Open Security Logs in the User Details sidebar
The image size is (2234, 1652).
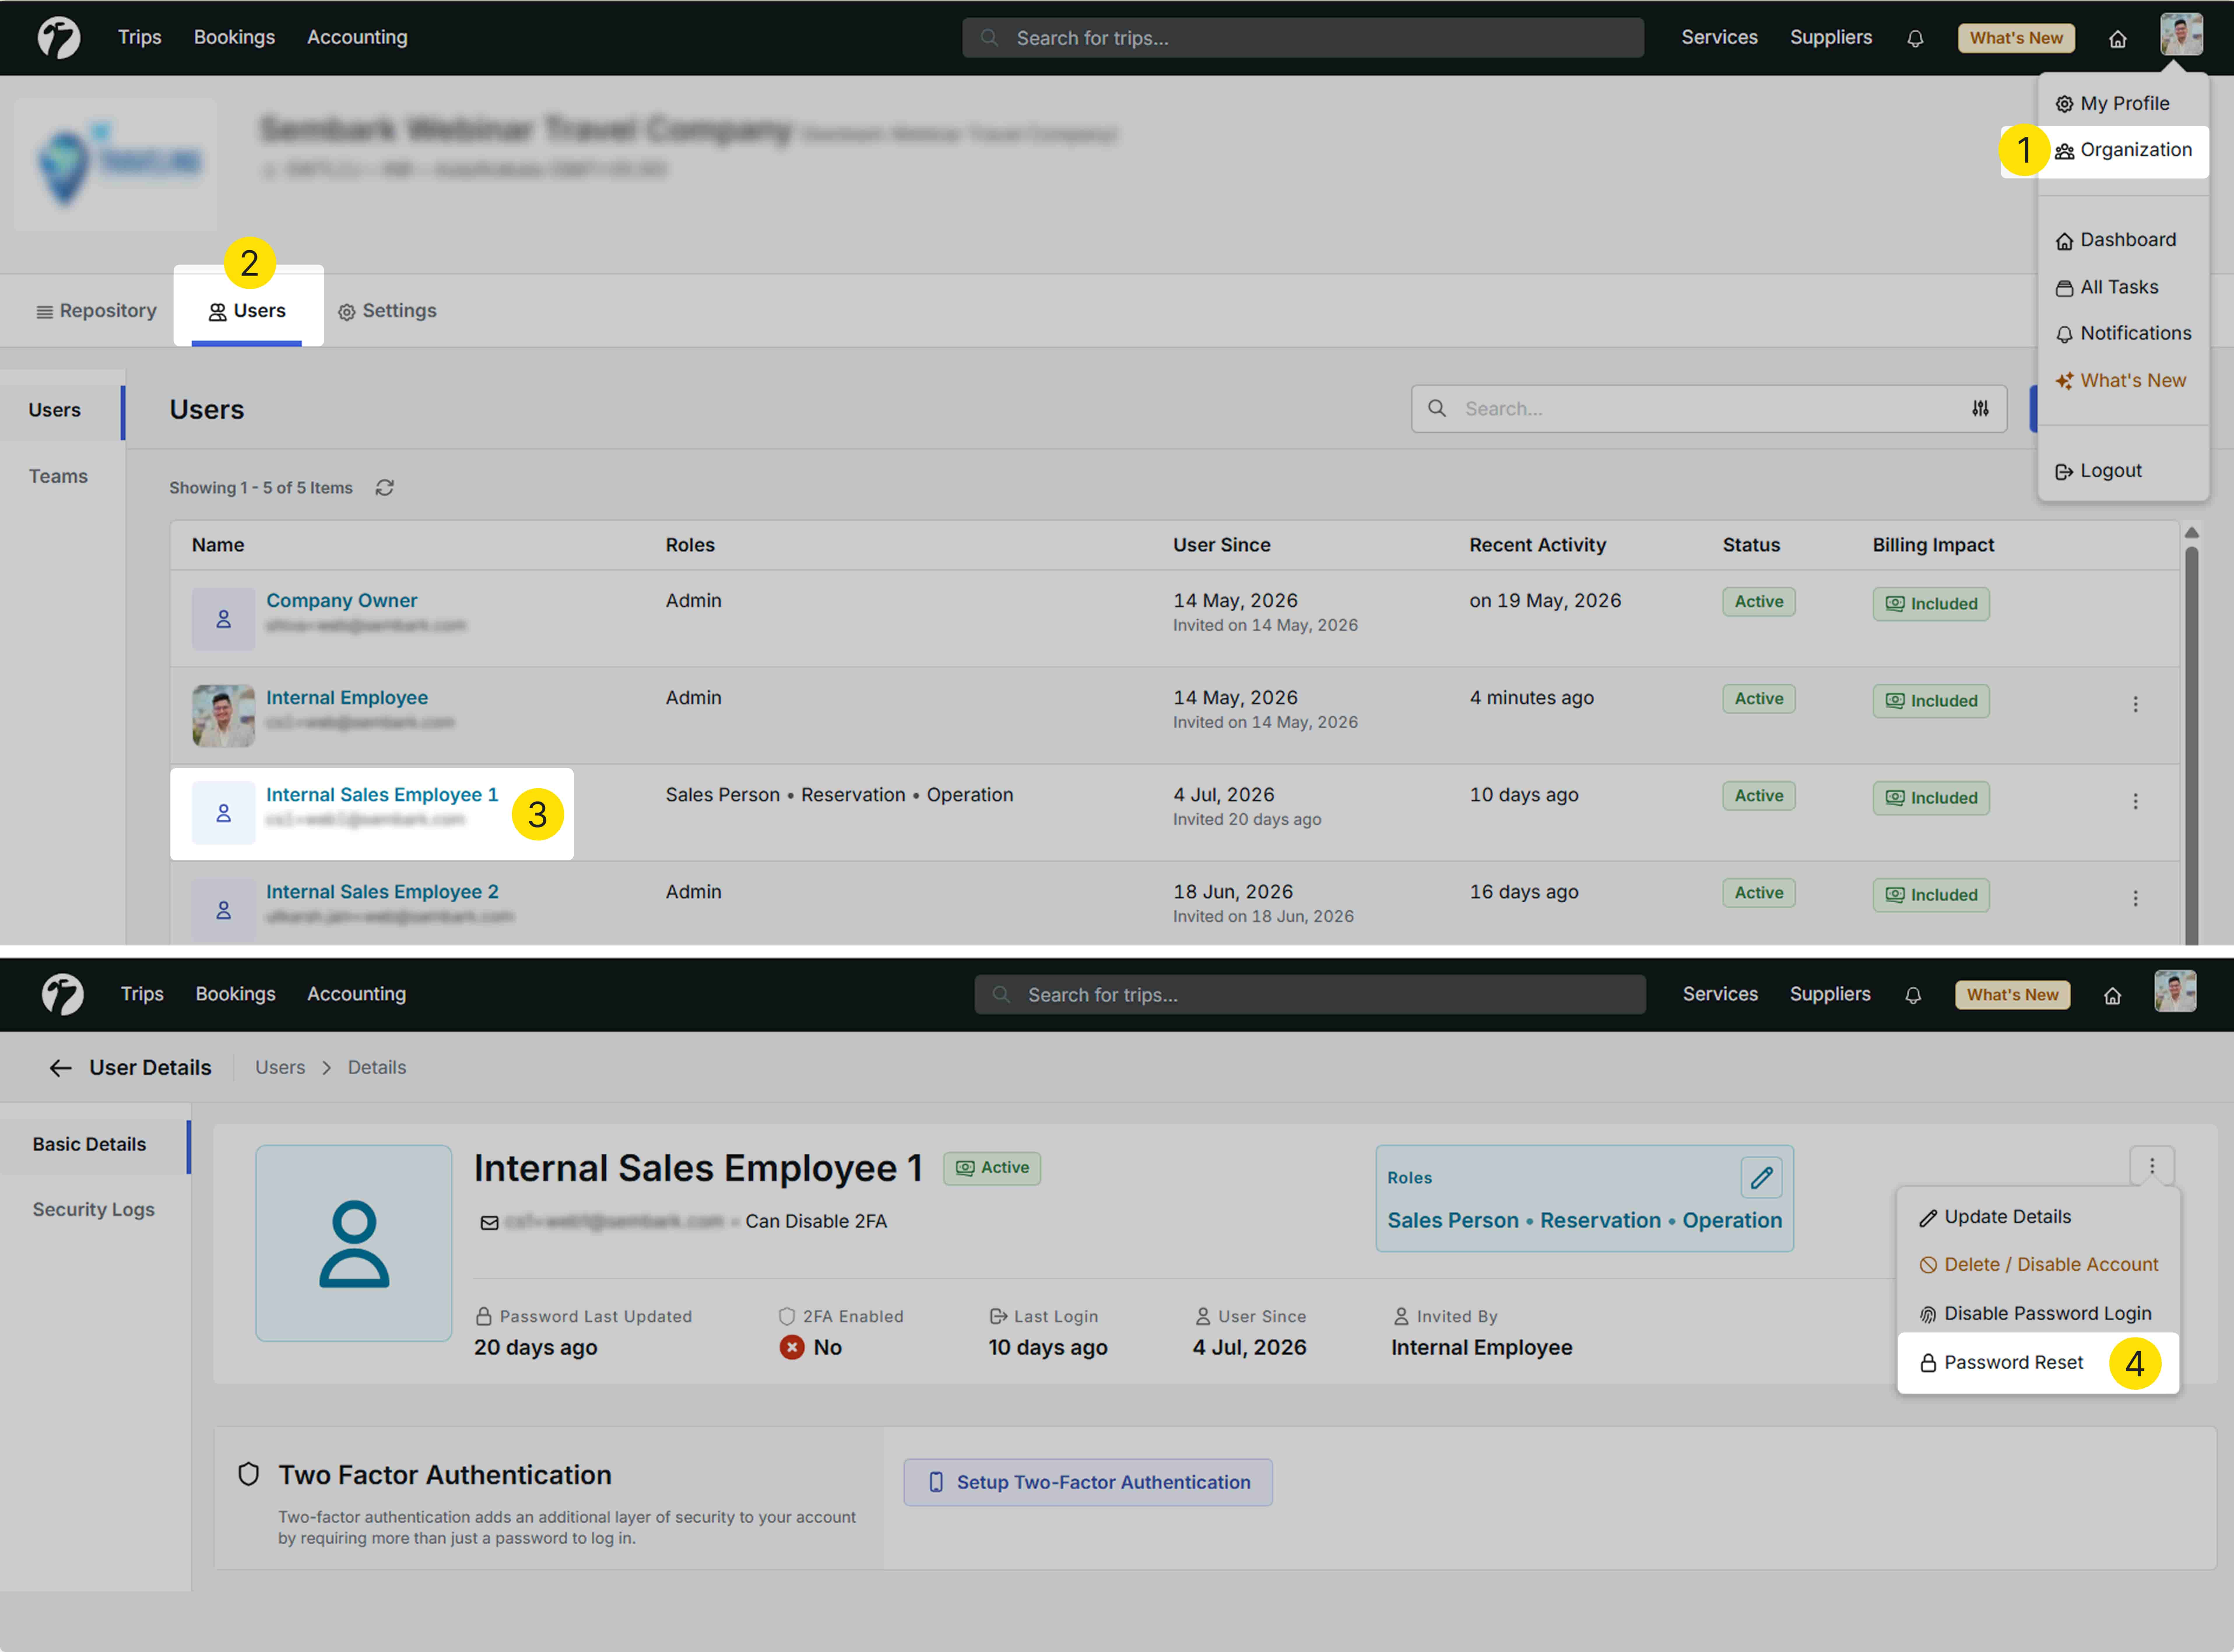(x=94, y=1210)
